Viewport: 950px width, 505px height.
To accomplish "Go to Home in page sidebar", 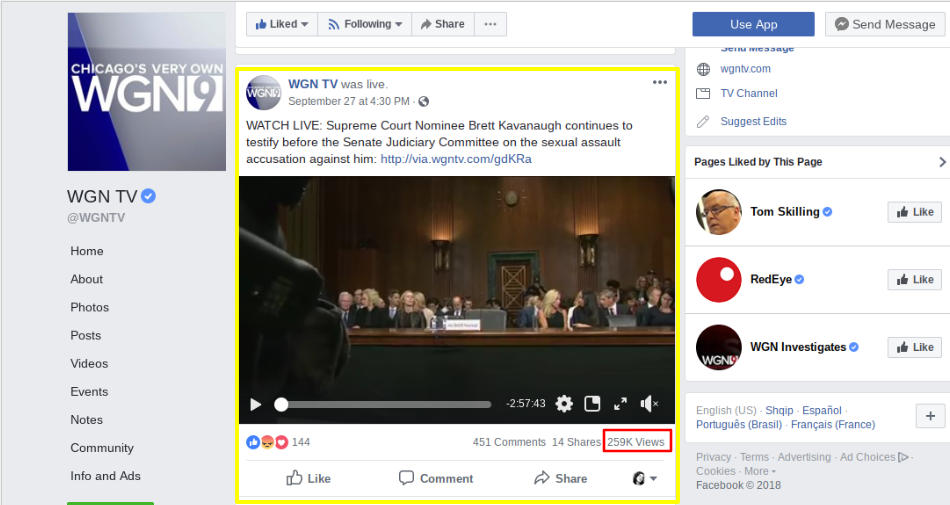I will tap(87, 251).
